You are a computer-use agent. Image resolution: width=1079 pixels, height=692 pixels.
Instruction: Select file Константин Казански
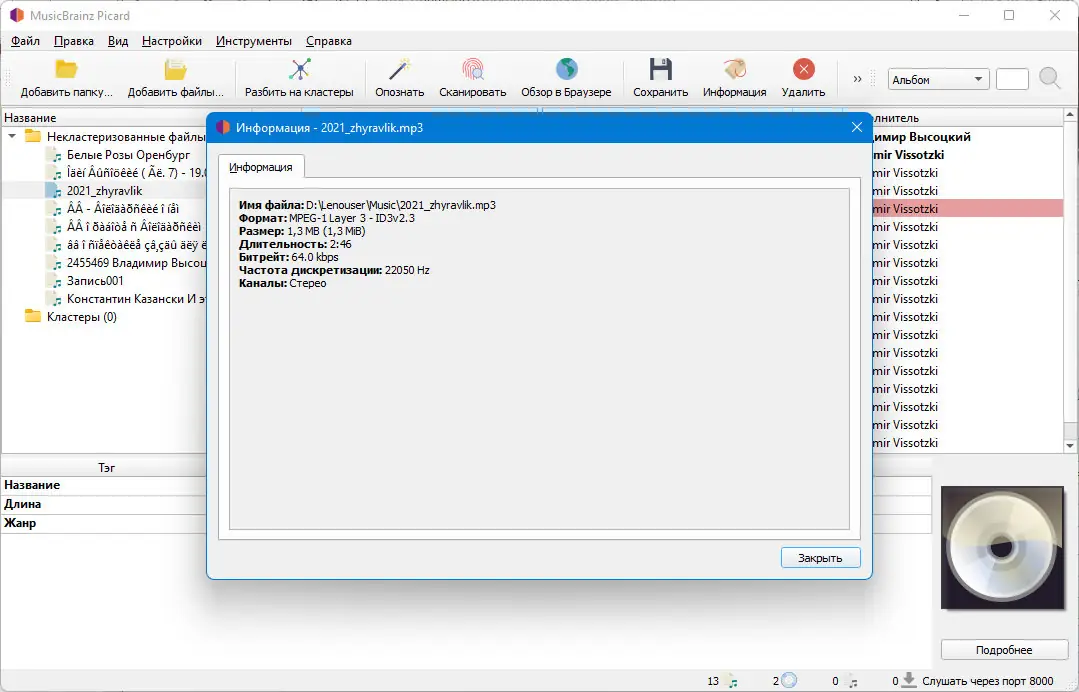pos(136,299)
